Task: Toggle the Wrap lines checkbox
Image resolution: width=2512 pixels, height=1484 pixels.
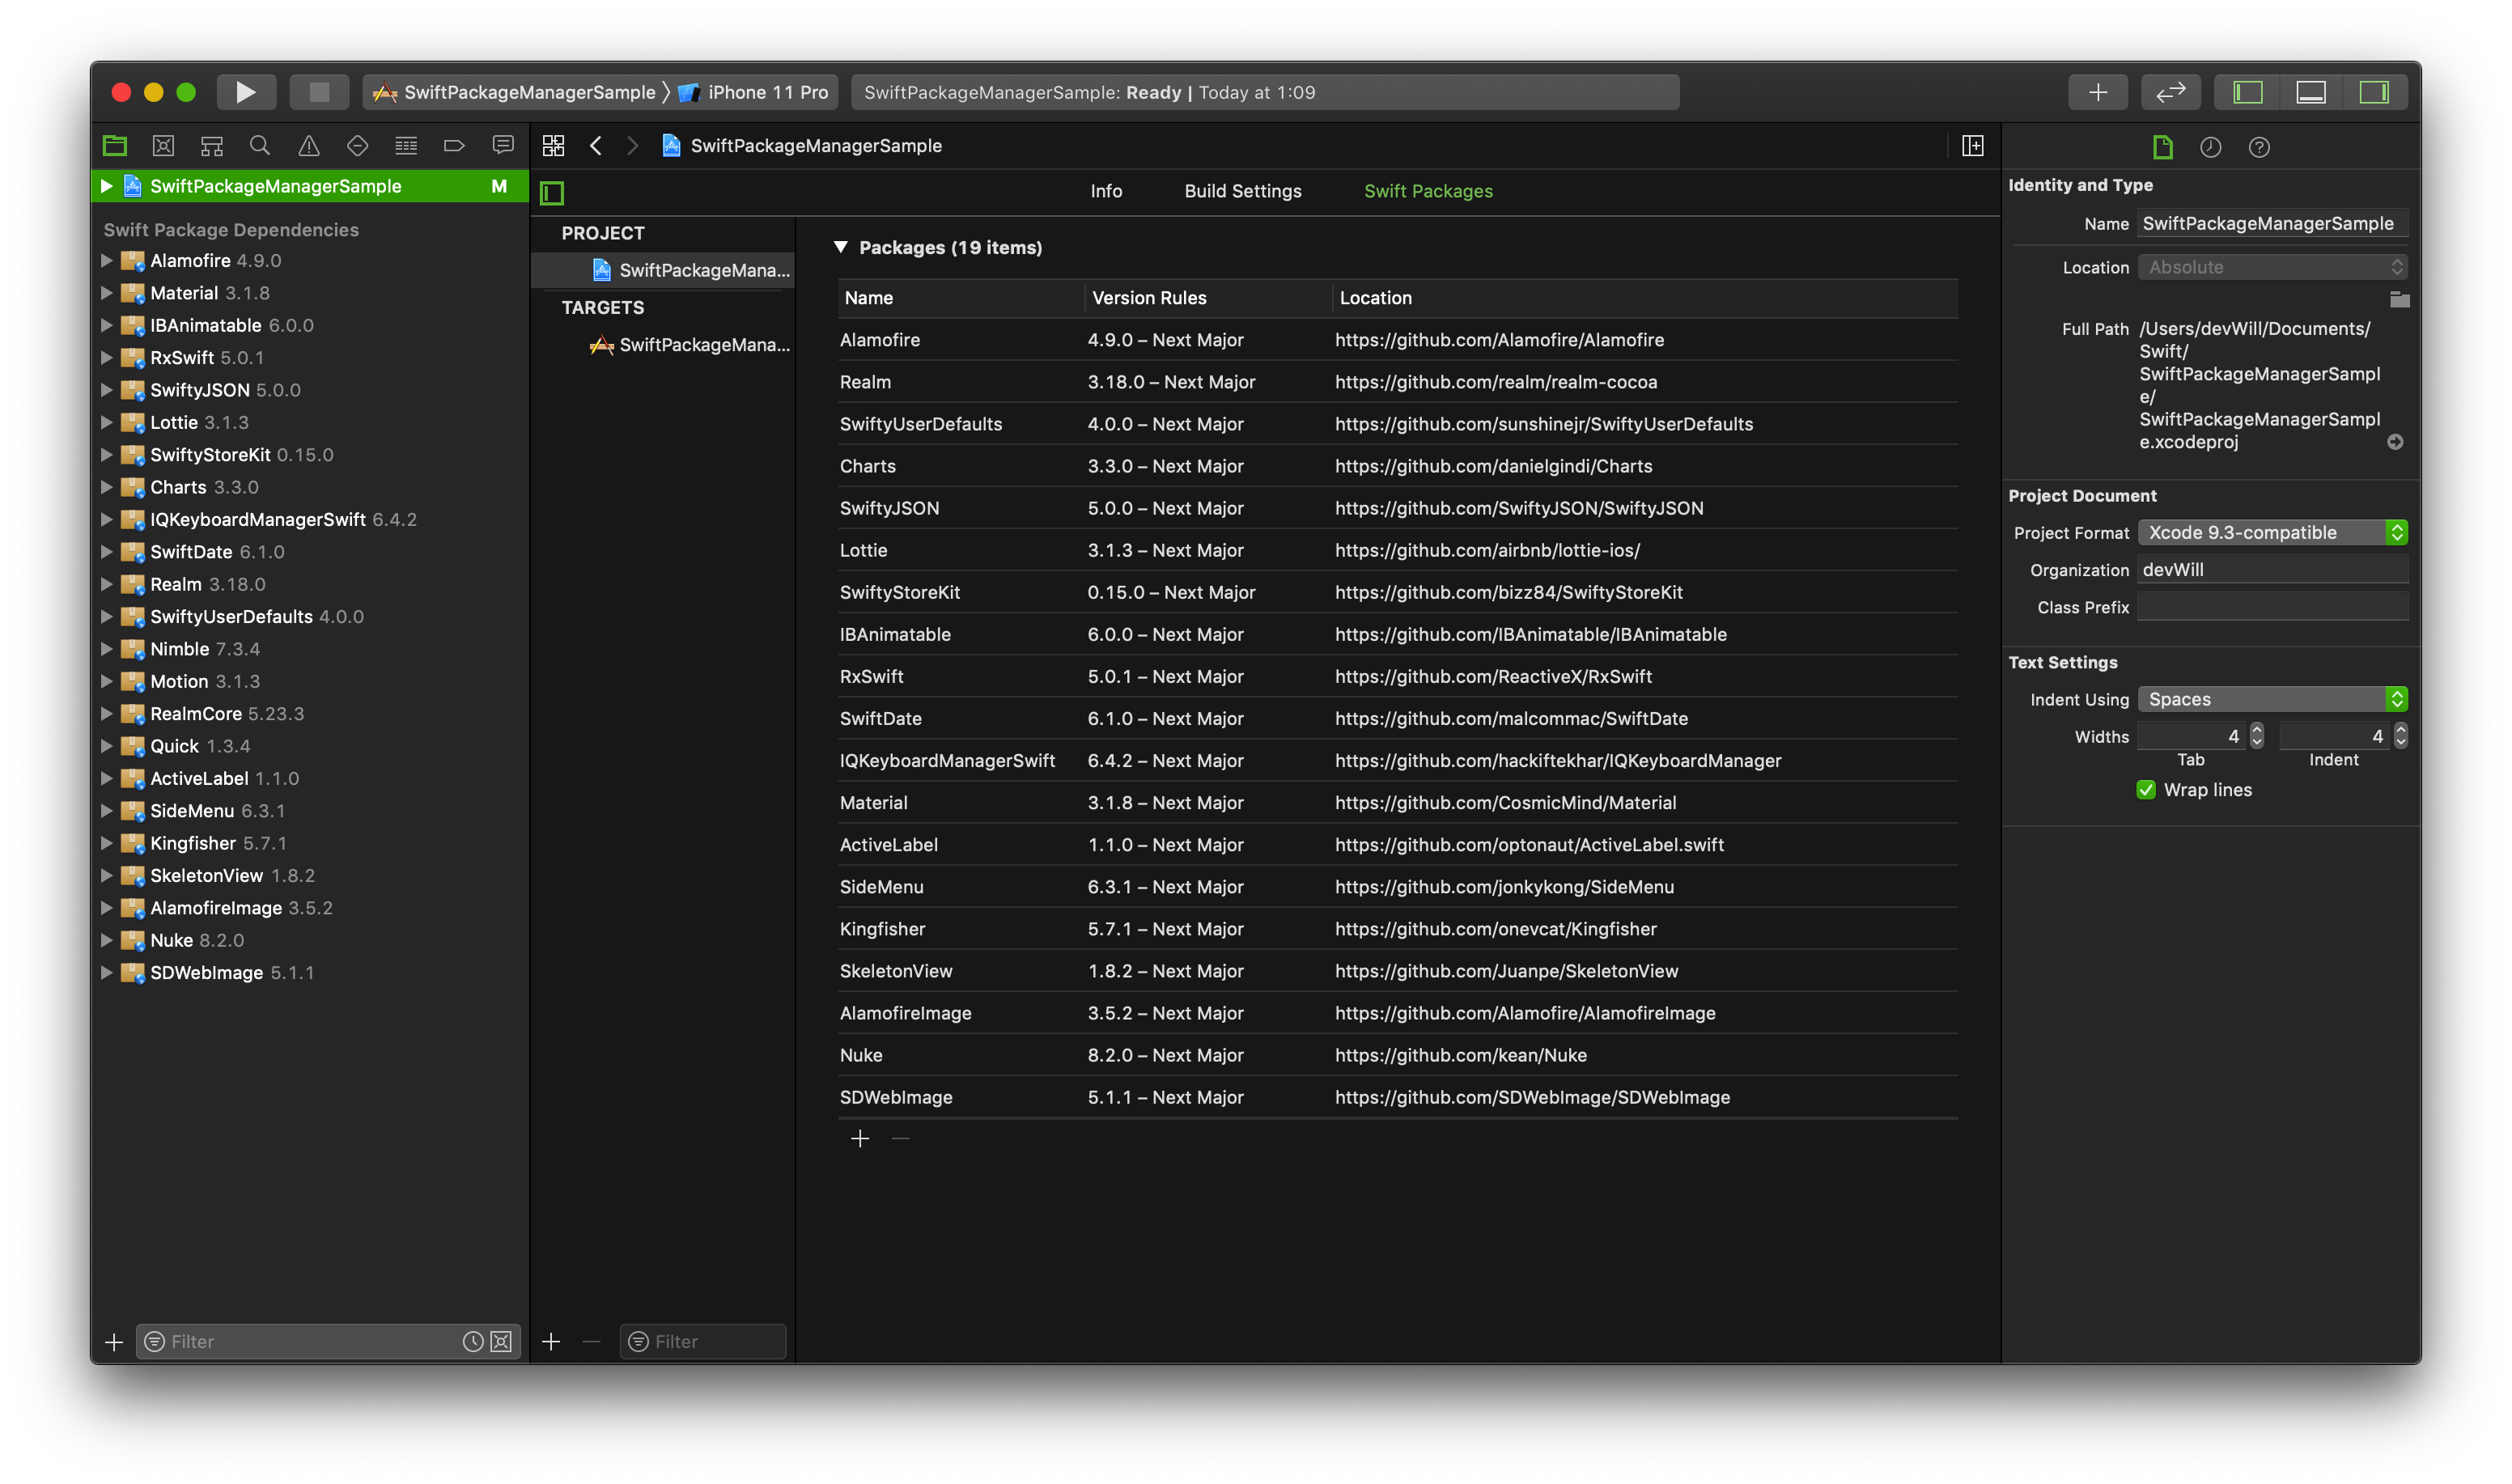Action: point(2146,790)
